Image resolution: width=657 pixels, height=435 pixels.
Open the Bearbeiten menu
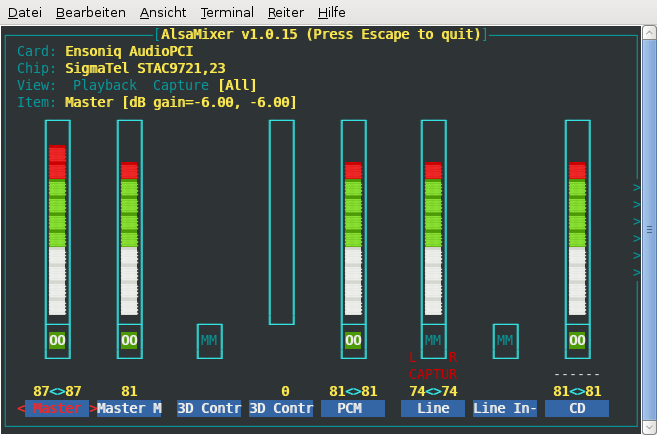click(91, 13)
